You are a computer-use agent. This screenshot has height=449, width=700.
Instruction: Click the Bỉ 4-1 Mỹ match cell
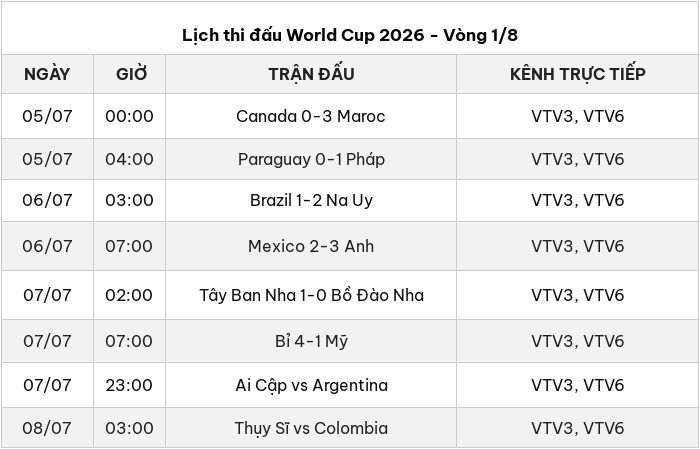311,341
